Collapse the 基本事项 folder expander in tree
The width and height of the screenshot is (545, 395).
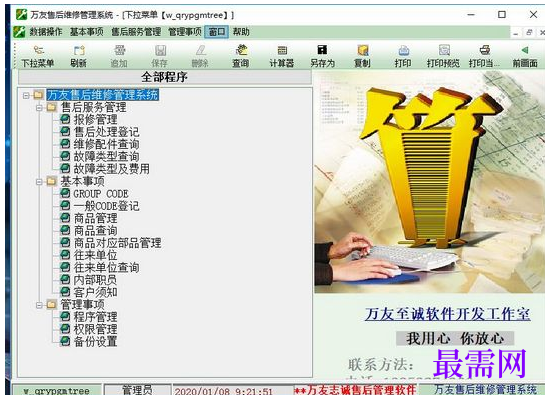tap(39, 182)
